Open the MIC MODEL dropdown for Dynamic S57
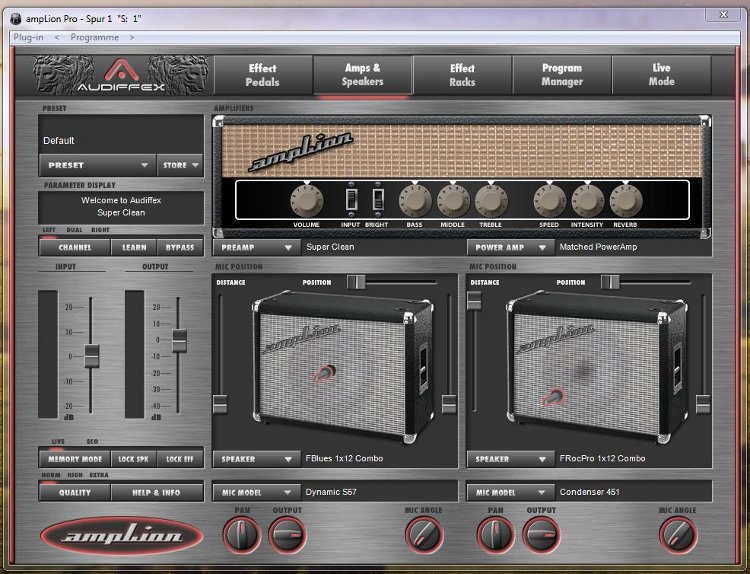This screenshot has height=574, width=750. (x=257, y=492)
